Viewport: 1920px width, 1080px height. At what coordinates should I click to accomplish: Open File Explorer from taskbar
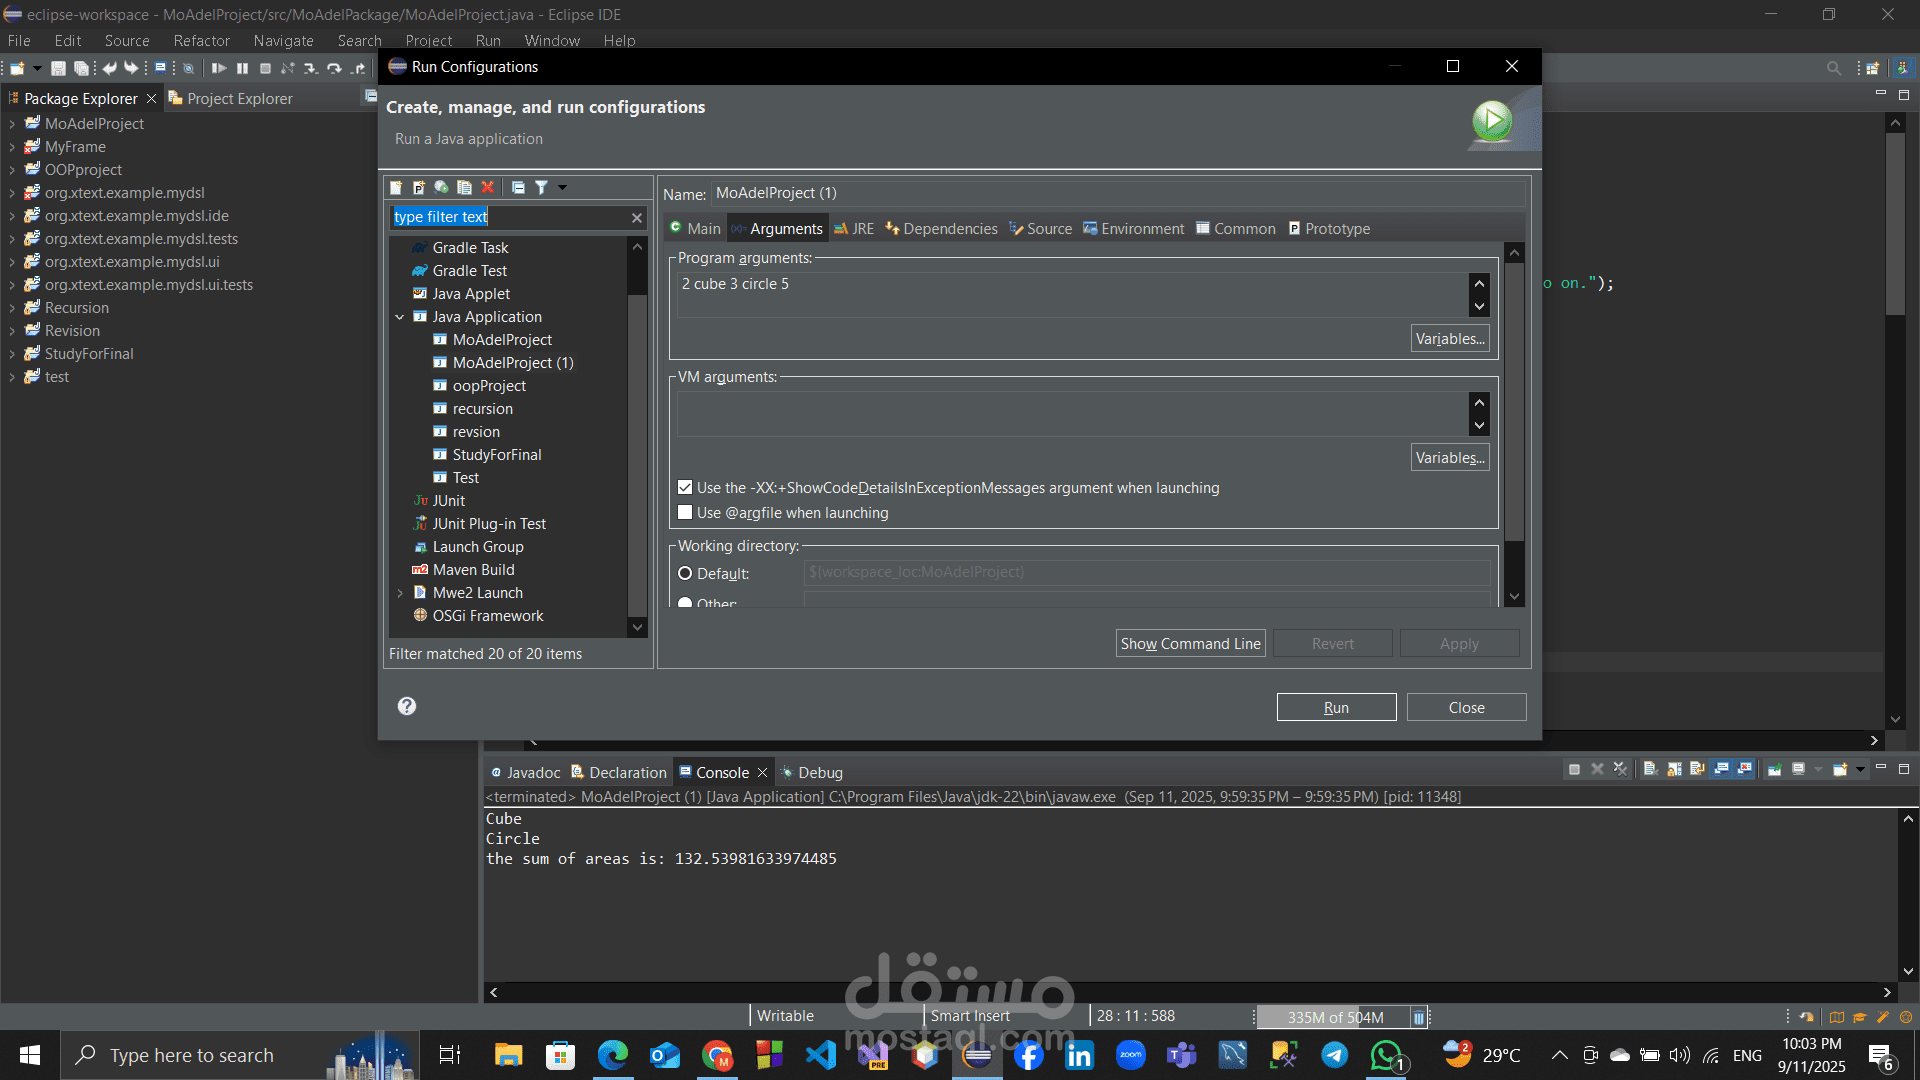[x=508, y=1055]
